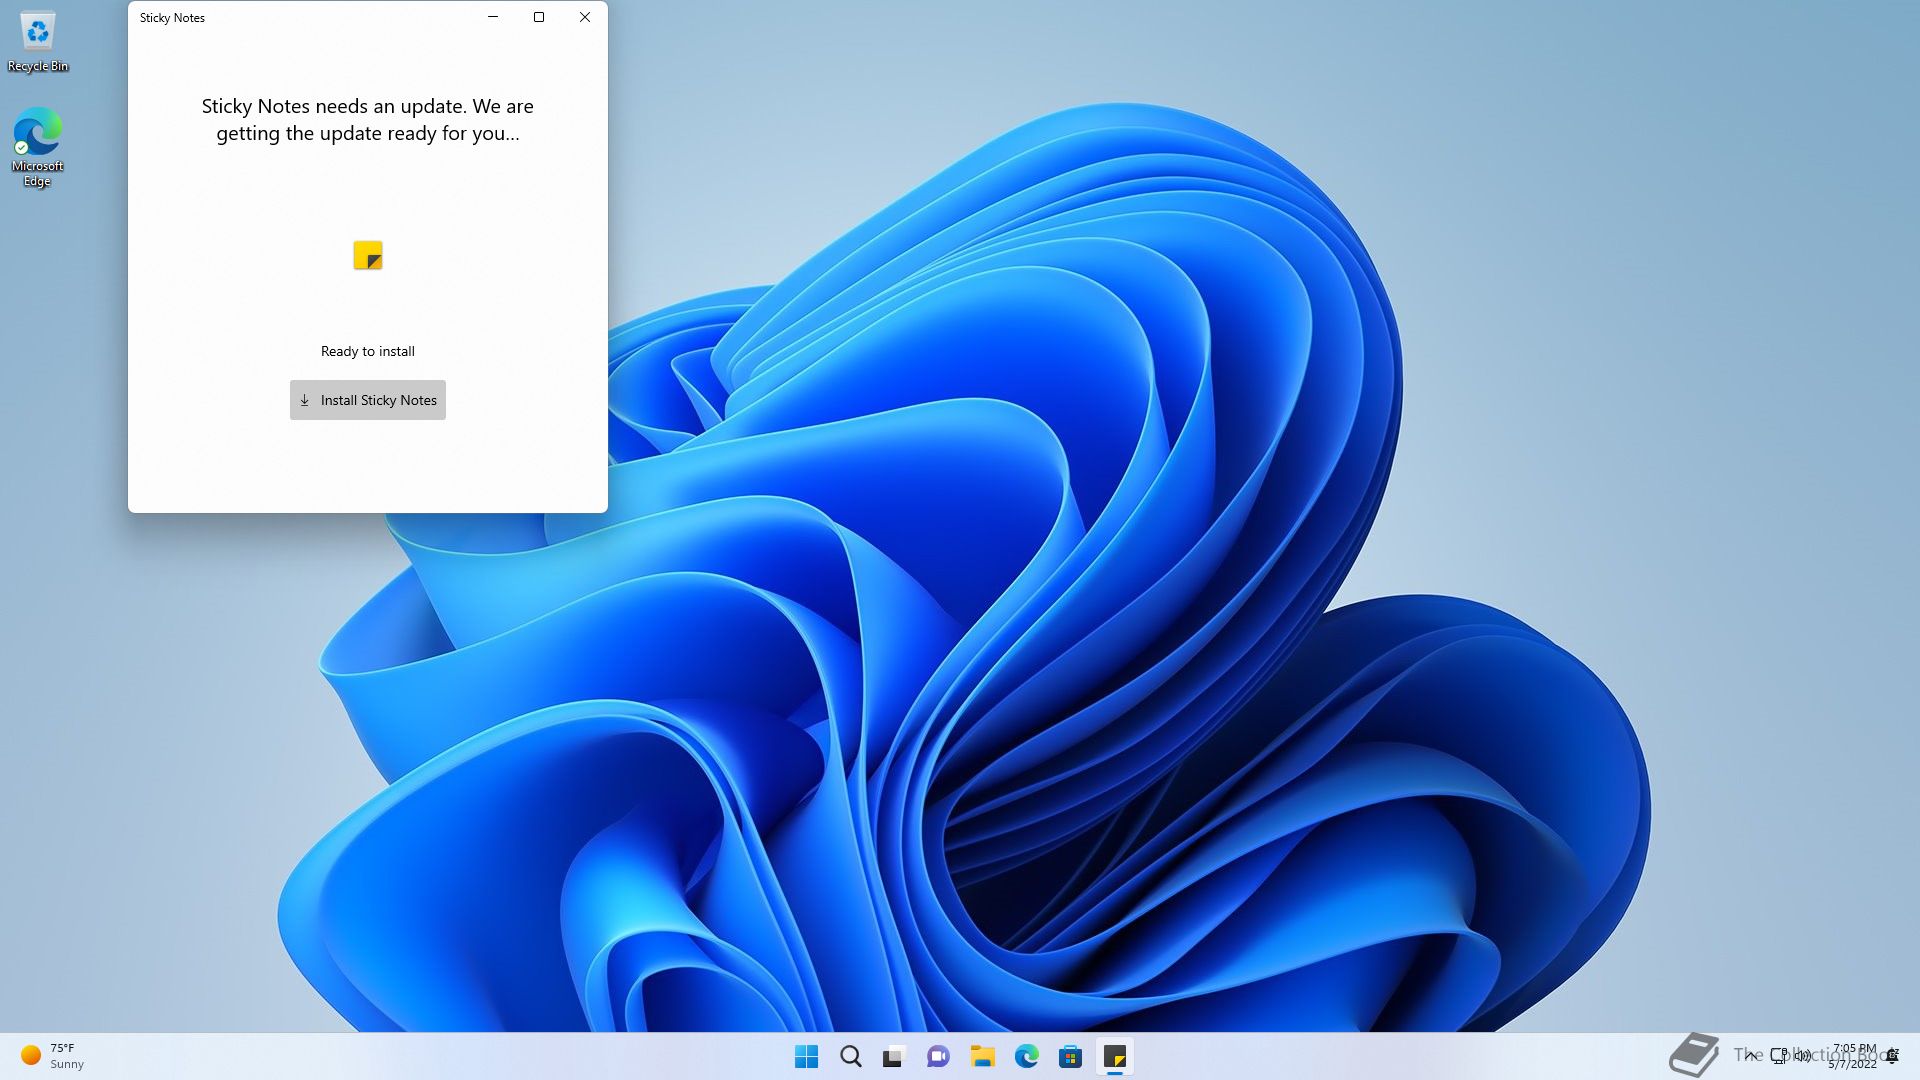Screen dimensions: 1920x1080
Task: Open network settings from the system tray
Action: 1778,1056
